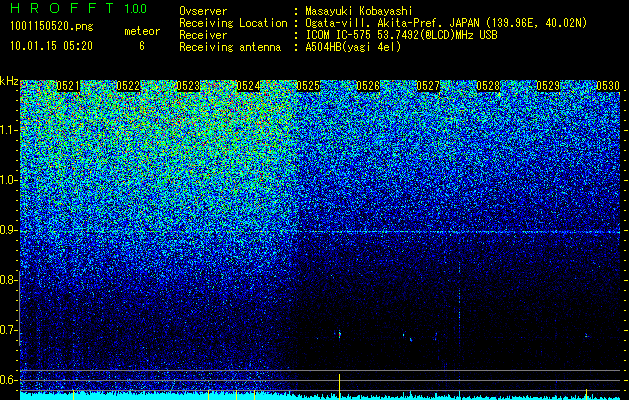
Task: Select the name Masayuki Kobayashi
Action: tap(358, 11)
